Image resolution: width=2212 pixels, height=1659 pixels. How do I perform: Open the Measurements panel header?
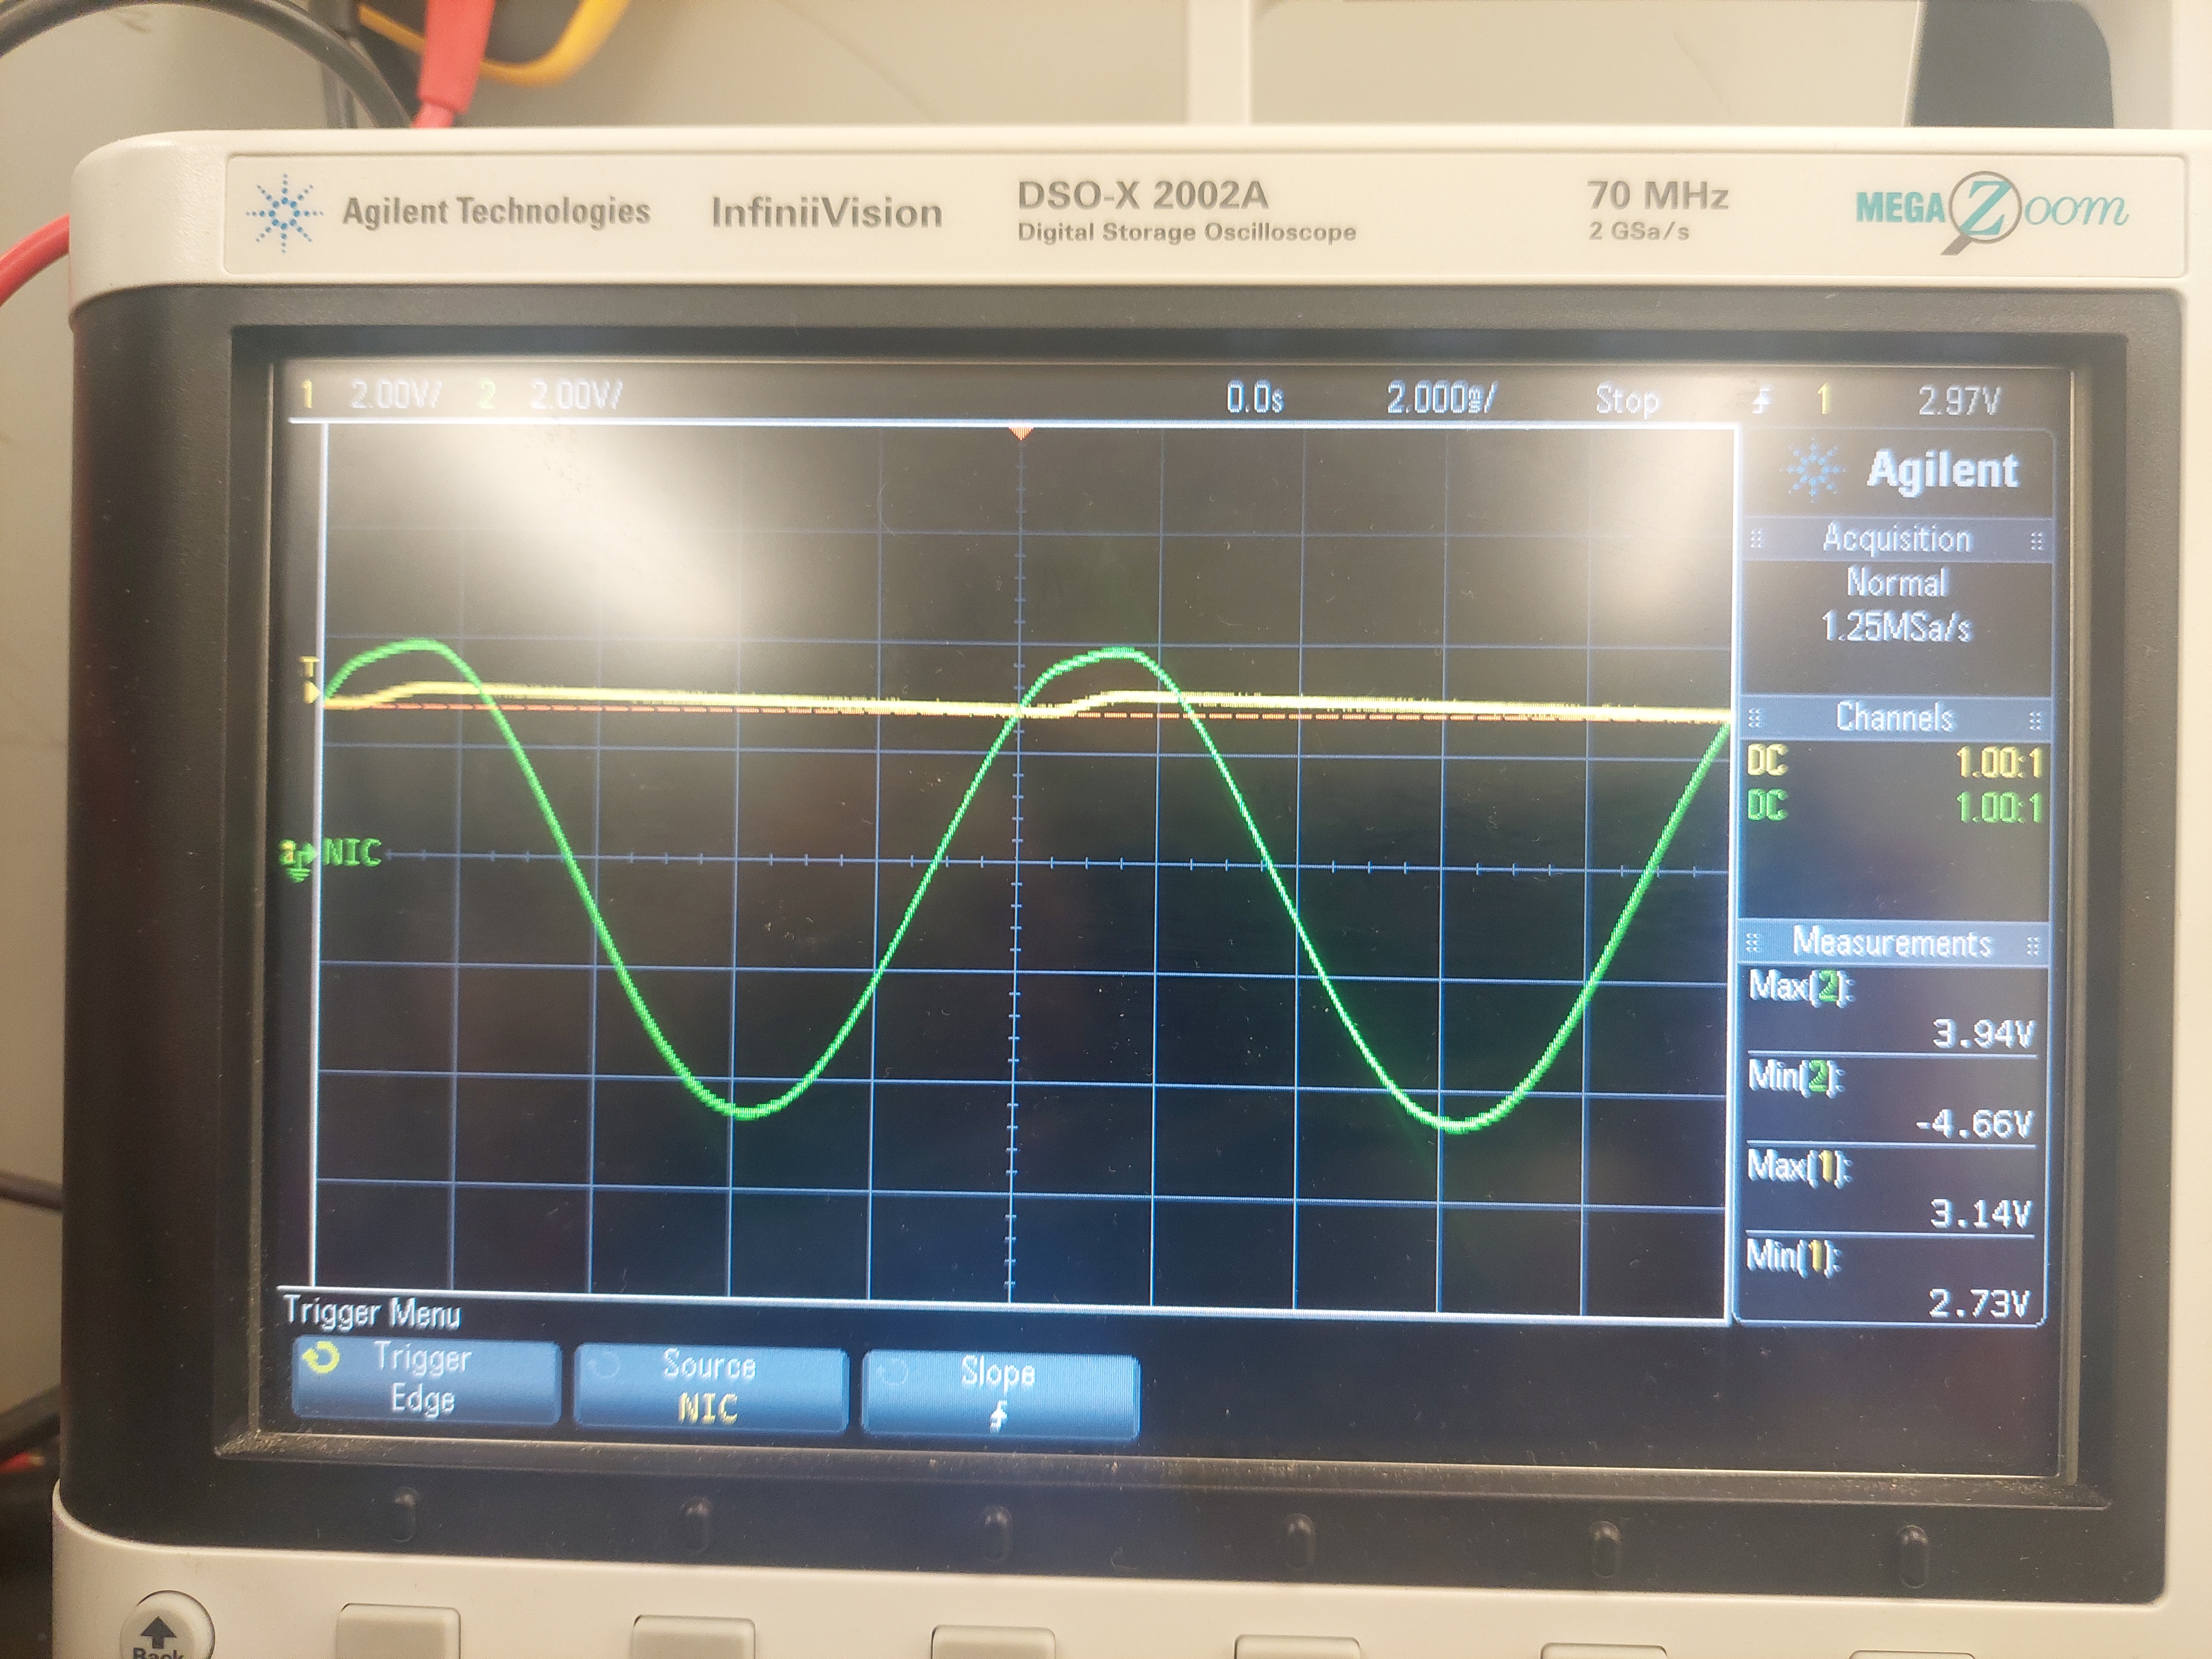(x=1892, y=943)
